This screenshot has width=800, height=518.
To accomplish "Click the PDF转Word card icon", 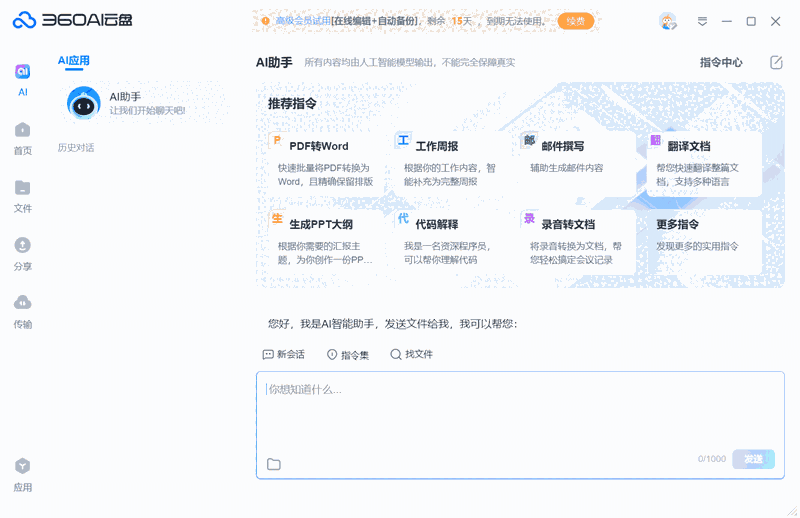I will point(277,140).
